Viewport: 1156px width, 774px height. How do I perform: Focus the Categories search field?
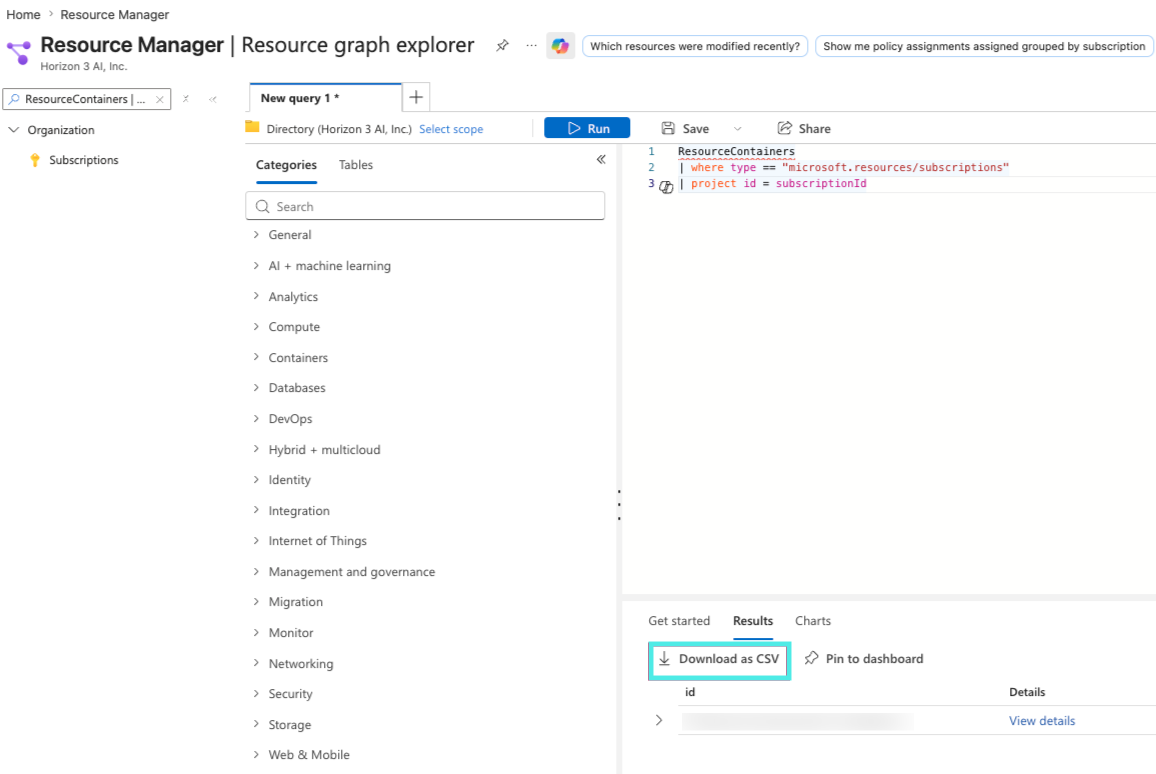(425, 206)
